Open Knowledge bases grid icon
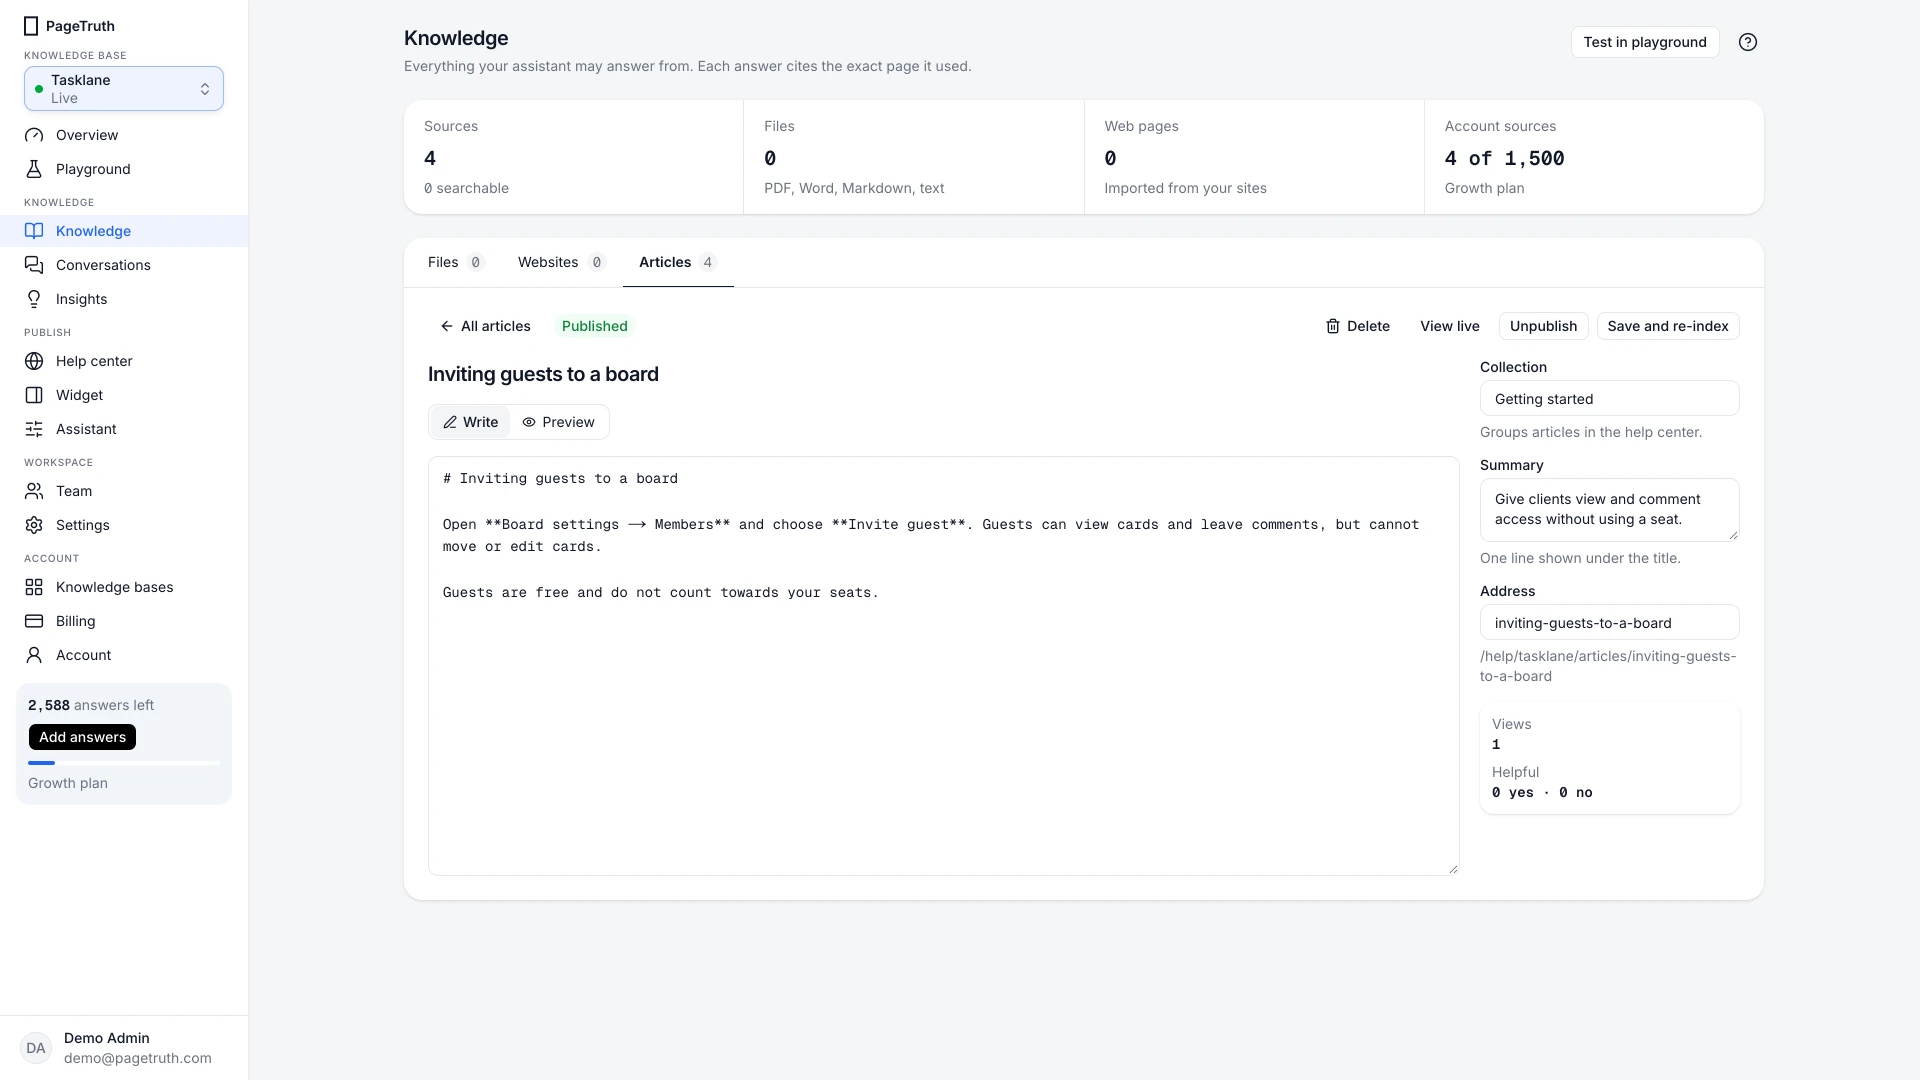 pos(34,587)
